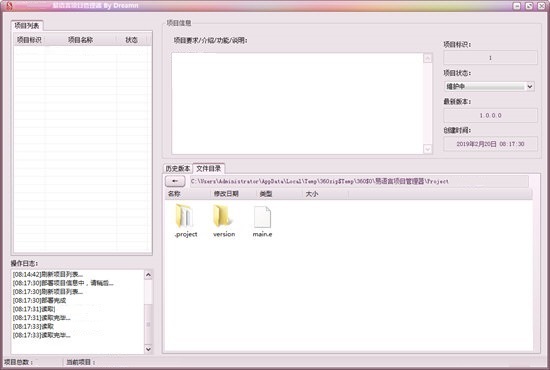This screenshot has height=370, width=550.
Task: Click the version folder name label
Action: point(224,234)
